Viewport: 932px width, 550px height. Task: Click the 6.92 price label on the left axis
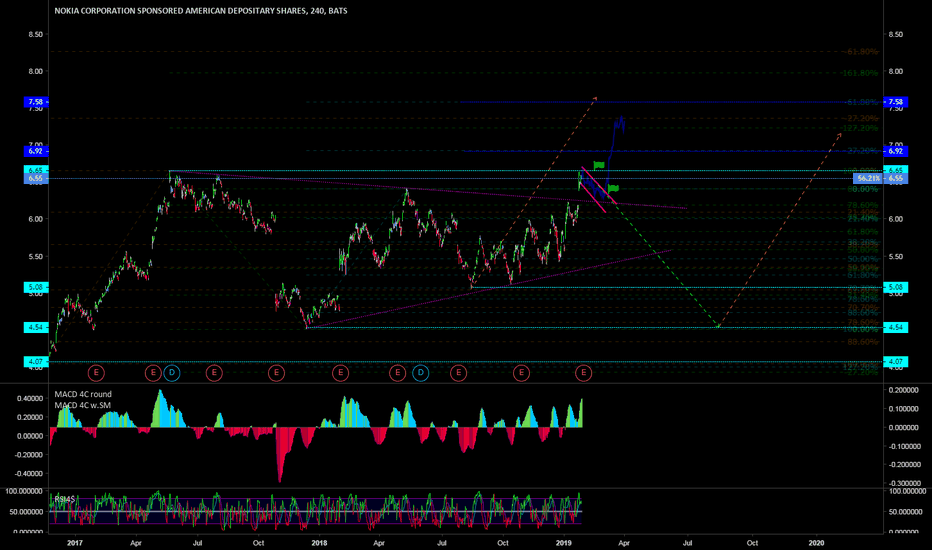(x=36, y=151)
